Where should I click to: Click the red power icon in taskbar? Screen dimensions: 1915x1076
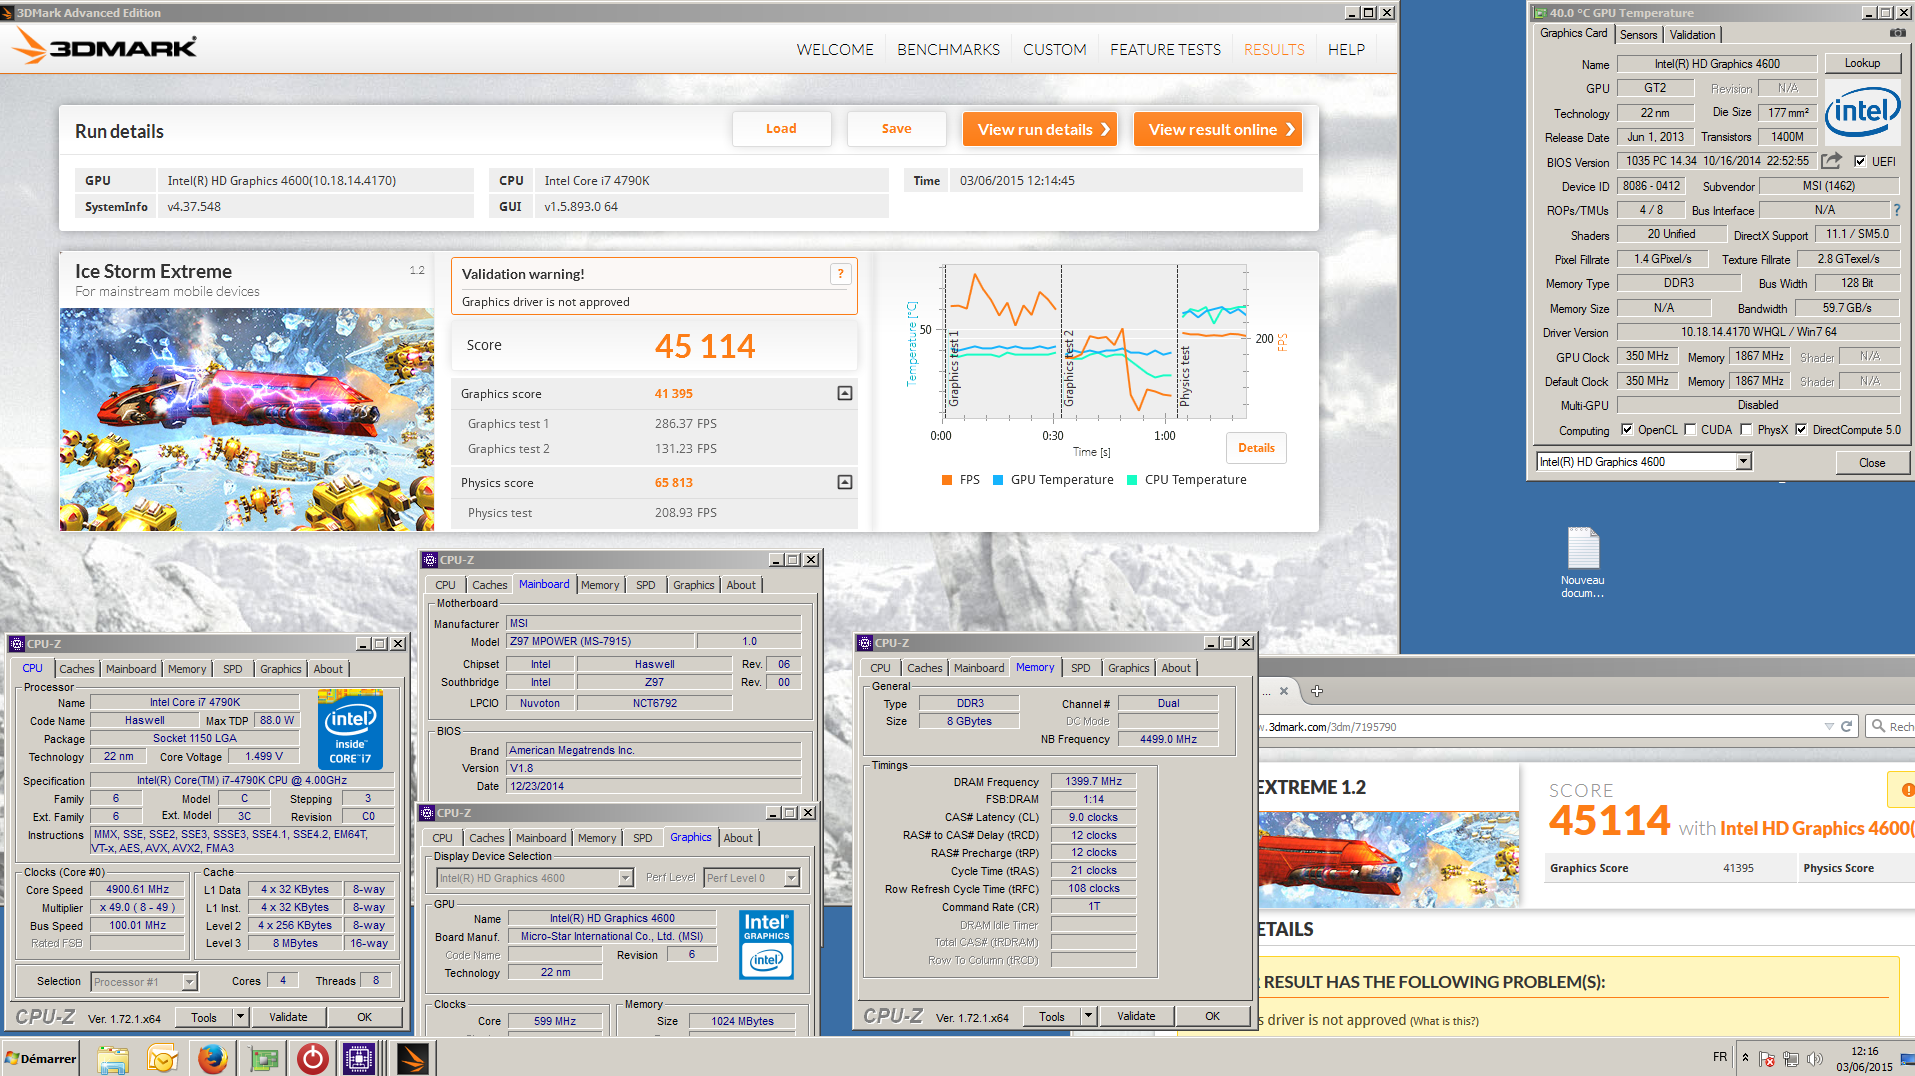coord(312,1058)
